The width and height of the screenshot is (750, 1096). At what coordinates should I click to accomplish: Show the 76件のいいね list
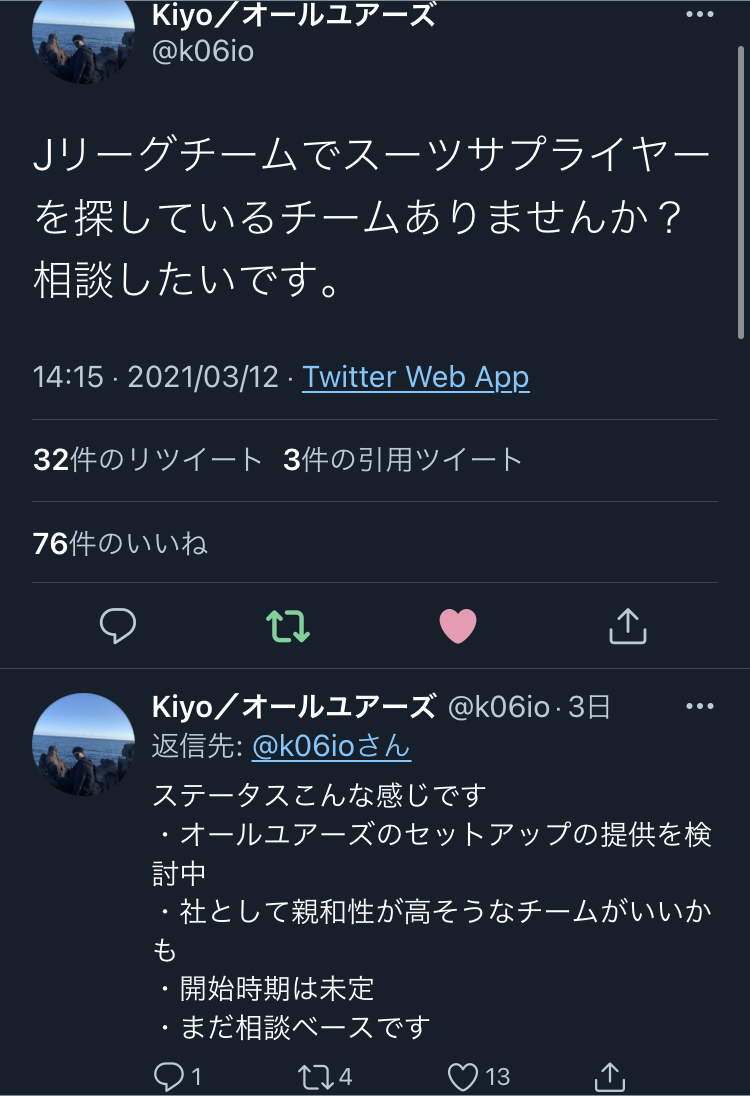click(120, 544)
